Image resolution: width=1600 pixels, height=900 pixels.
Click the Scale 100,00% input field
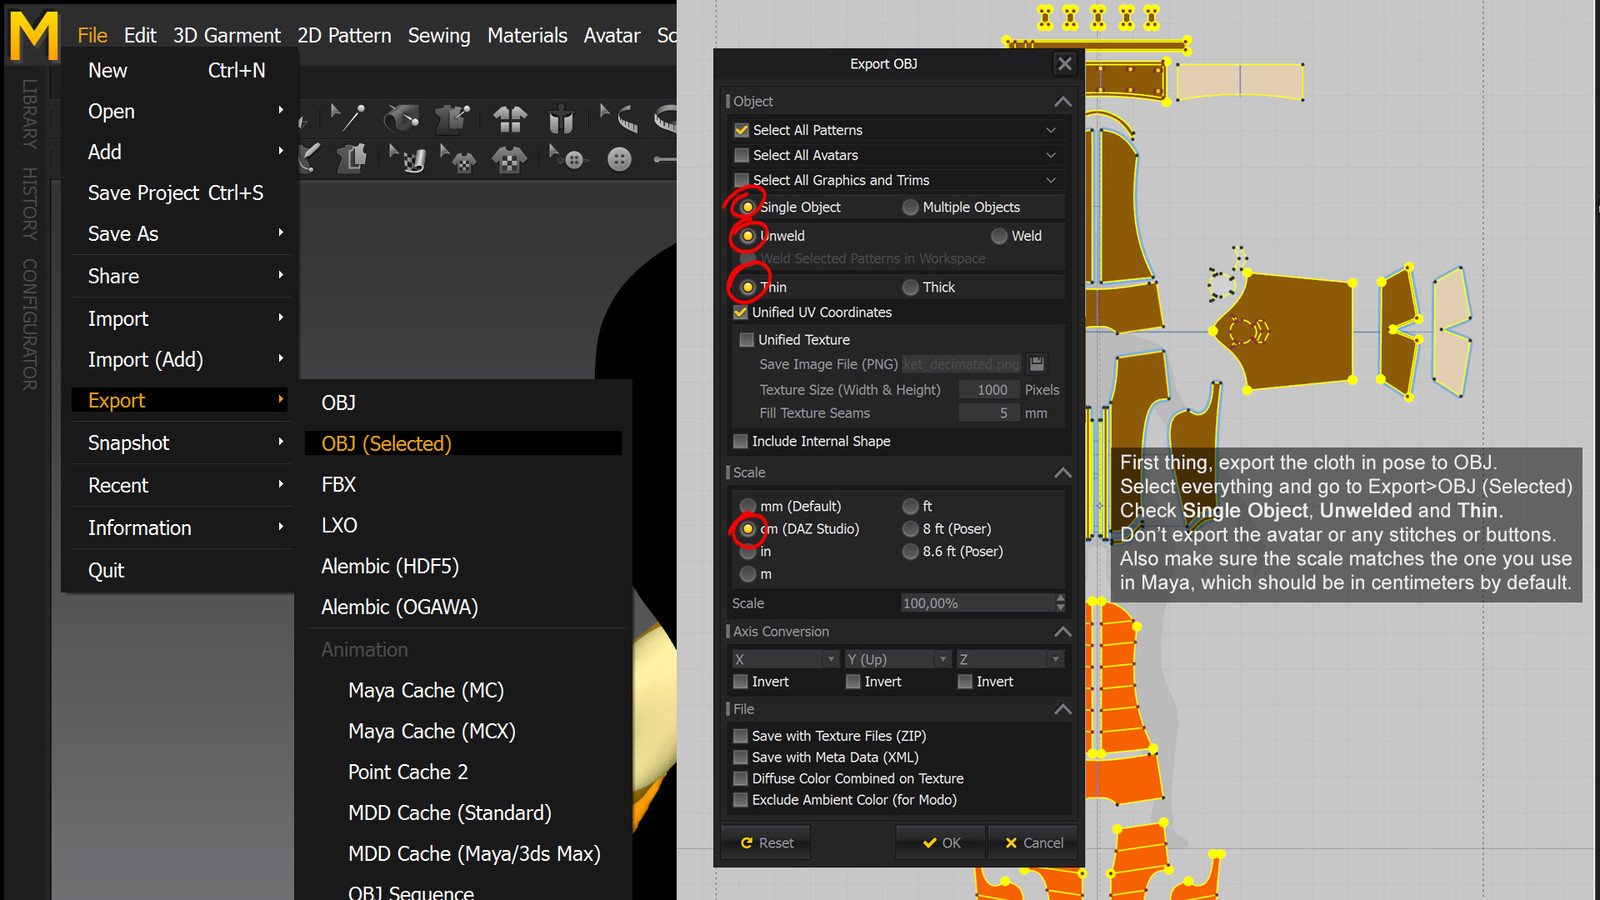[x=978, y=603]
